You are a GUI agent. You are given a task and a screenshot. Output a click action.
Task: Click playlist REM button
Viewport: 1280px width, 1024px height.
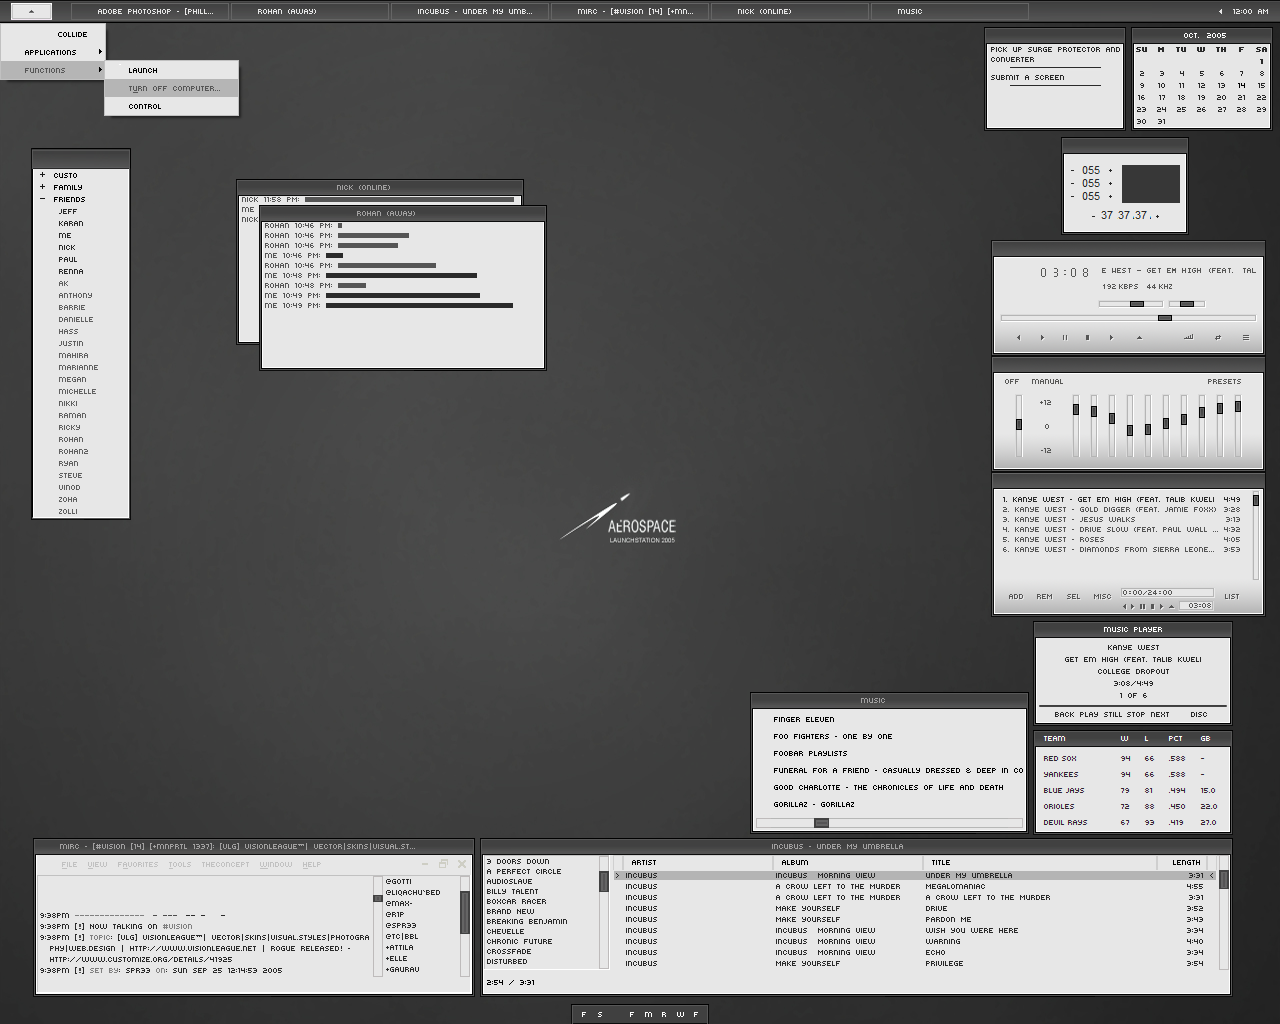(x=1044, y=596)
